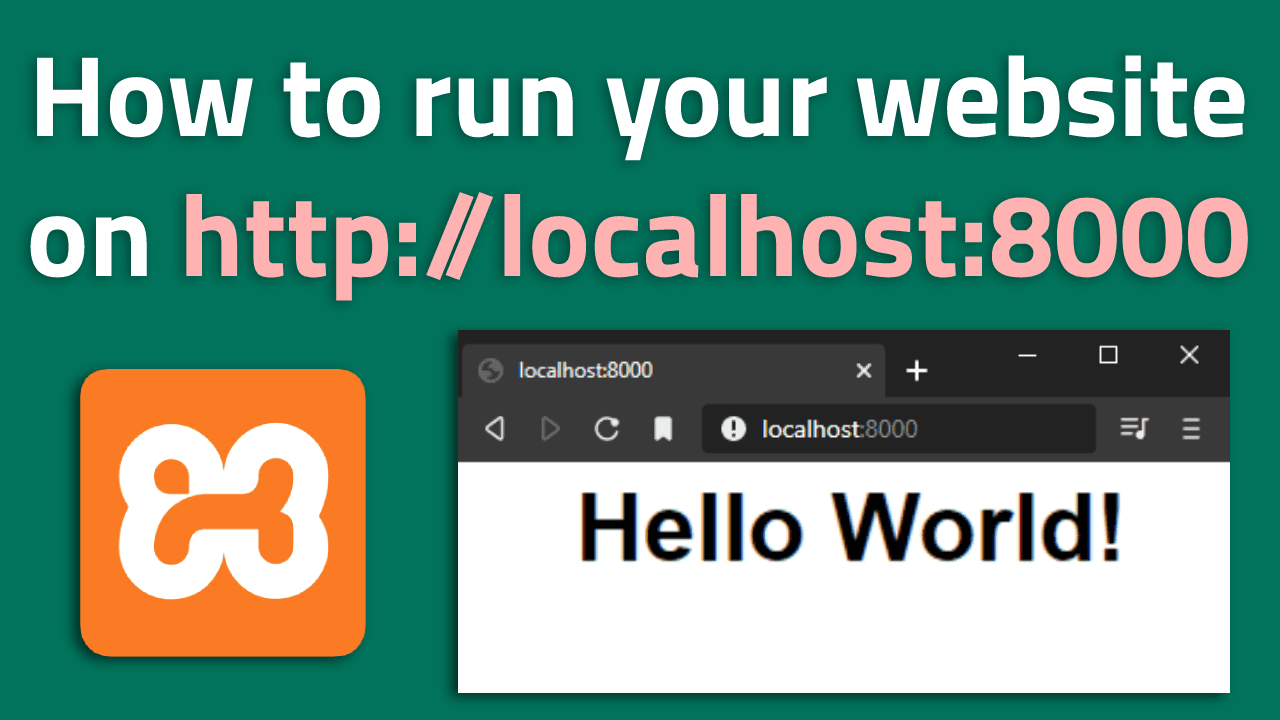
Task: Reload the localhost:8000 page
Action: coord(606,429)
